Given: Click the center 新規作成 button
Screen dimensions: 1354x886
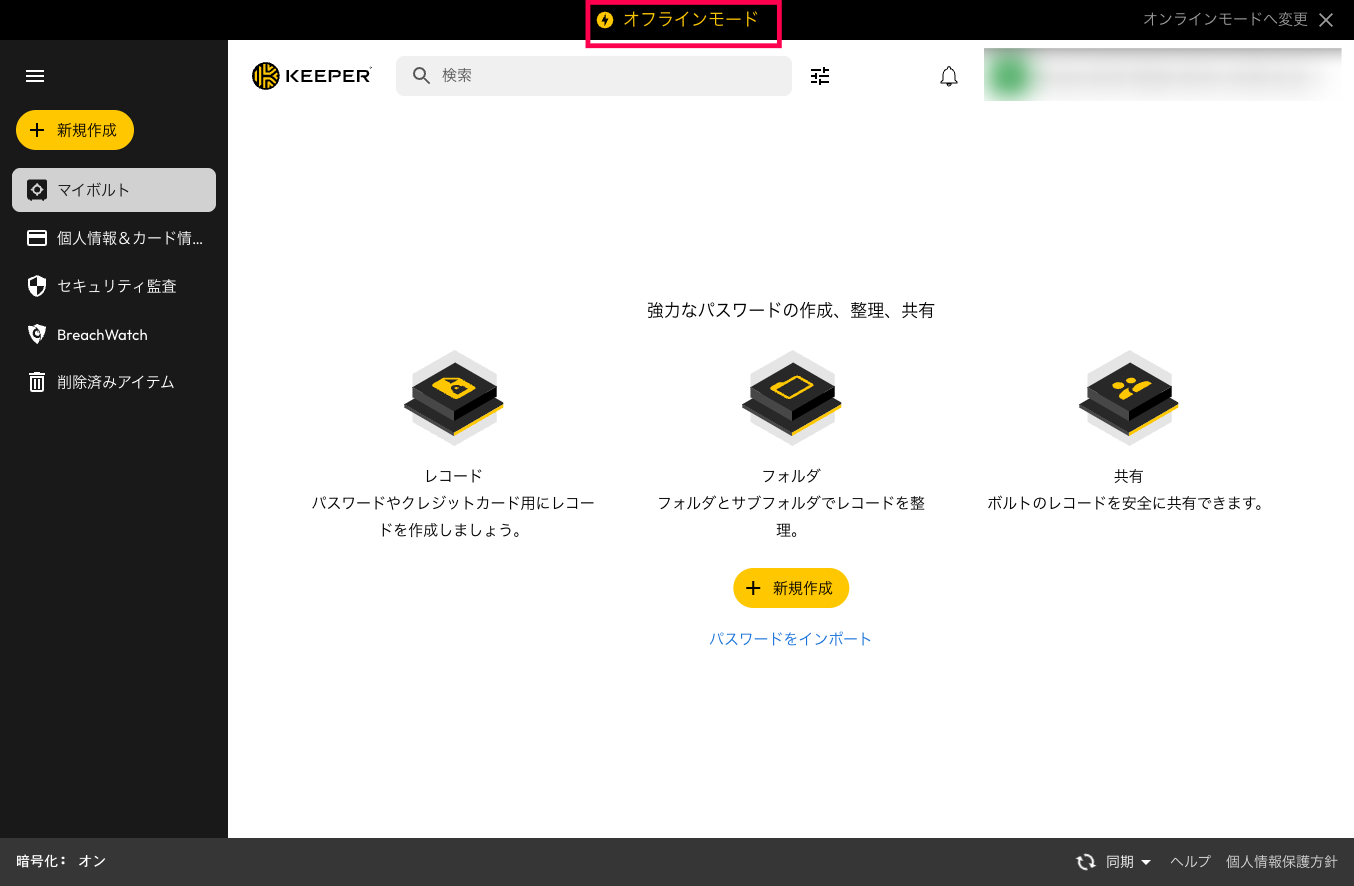Looking at the screenshot, I should coord(791,588).
